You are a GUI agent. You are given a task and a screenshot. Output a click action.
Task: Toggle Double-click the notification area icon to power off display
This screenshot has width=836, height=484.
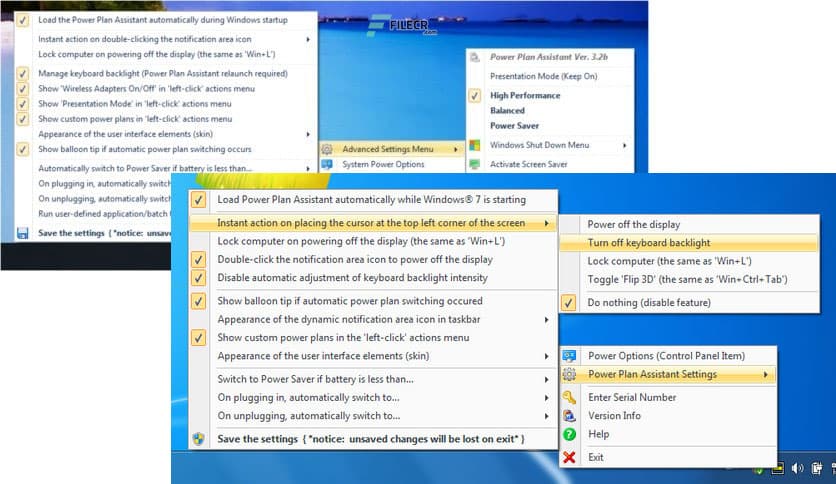pyautogui.click(x=198, y=260)
